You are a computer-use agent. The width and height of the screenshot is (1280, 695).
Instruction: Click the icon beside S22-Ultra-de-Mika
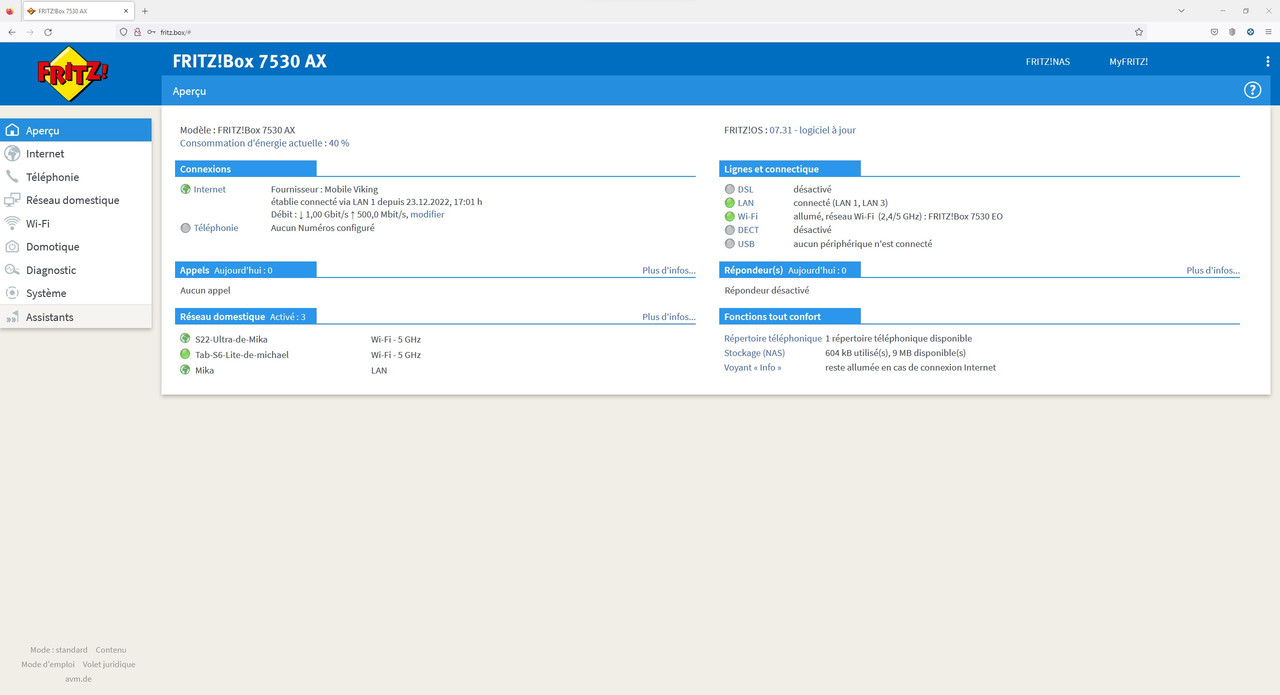pyautogui.click(x=185, y=339)
